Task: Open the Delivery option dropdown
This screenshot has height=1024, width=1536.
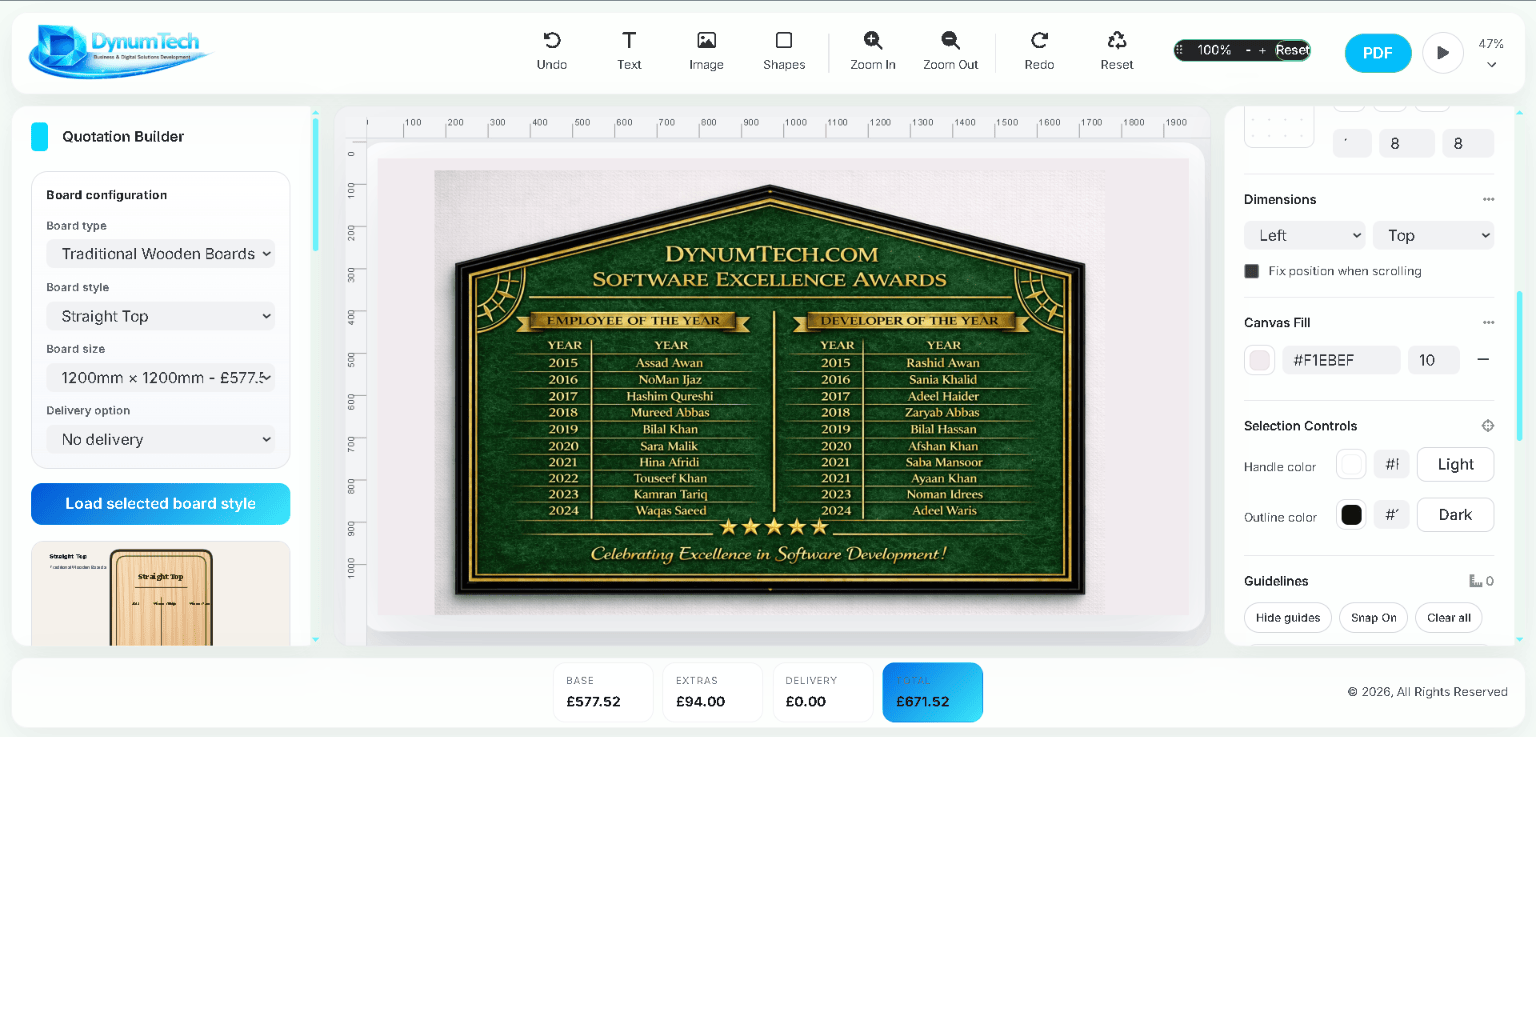Action: coord(160,439)
